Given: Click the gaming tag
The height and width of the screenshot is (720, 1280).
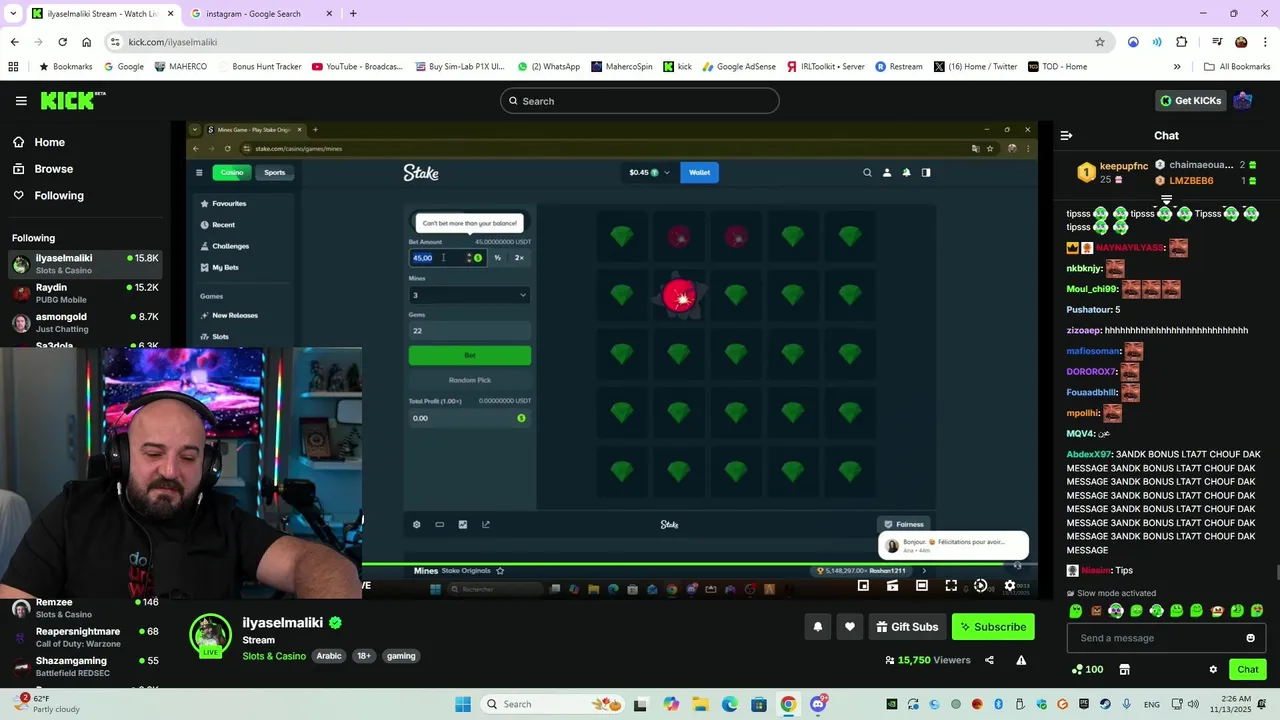Looking at the screenshot, I should (401, 656).
